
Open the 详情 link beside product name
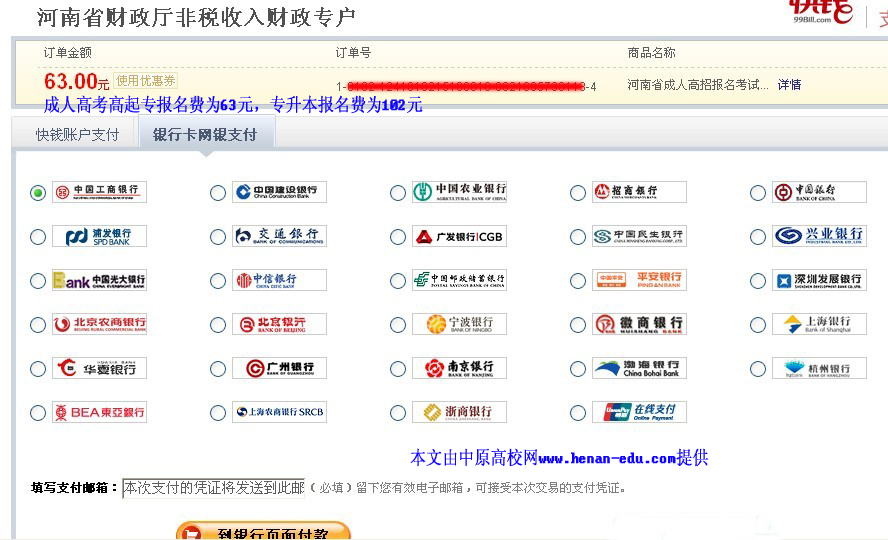click(x=789, y=85)
